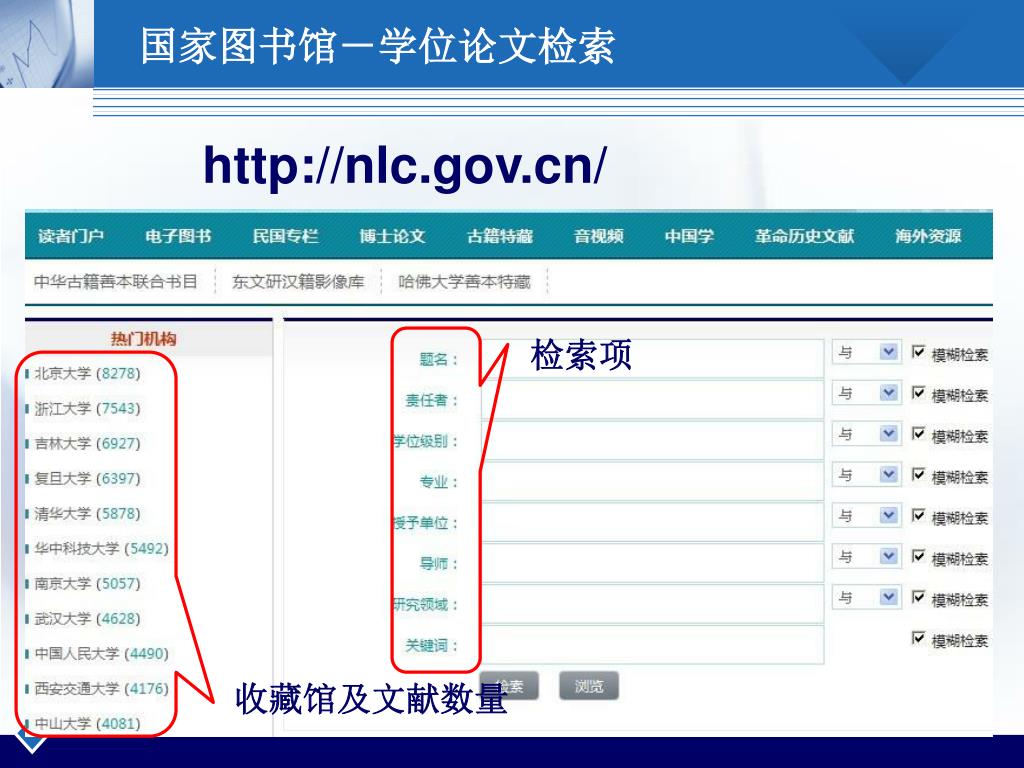Toggle 模糊检索 checkbox in 题名 row
This screenshot has height=768, width=1024.
click(x=919, y=352)
